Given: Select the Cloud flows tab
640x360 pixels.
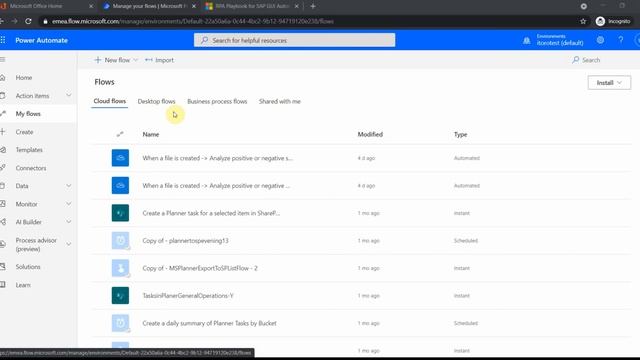Looking at the screenshot, I should (x=110, y=101).
